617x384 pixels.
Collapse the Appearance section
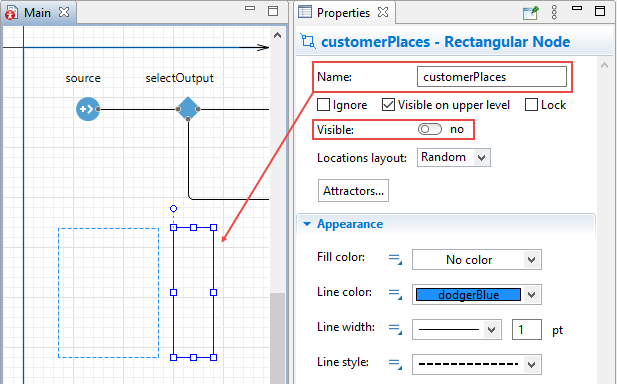307,224
